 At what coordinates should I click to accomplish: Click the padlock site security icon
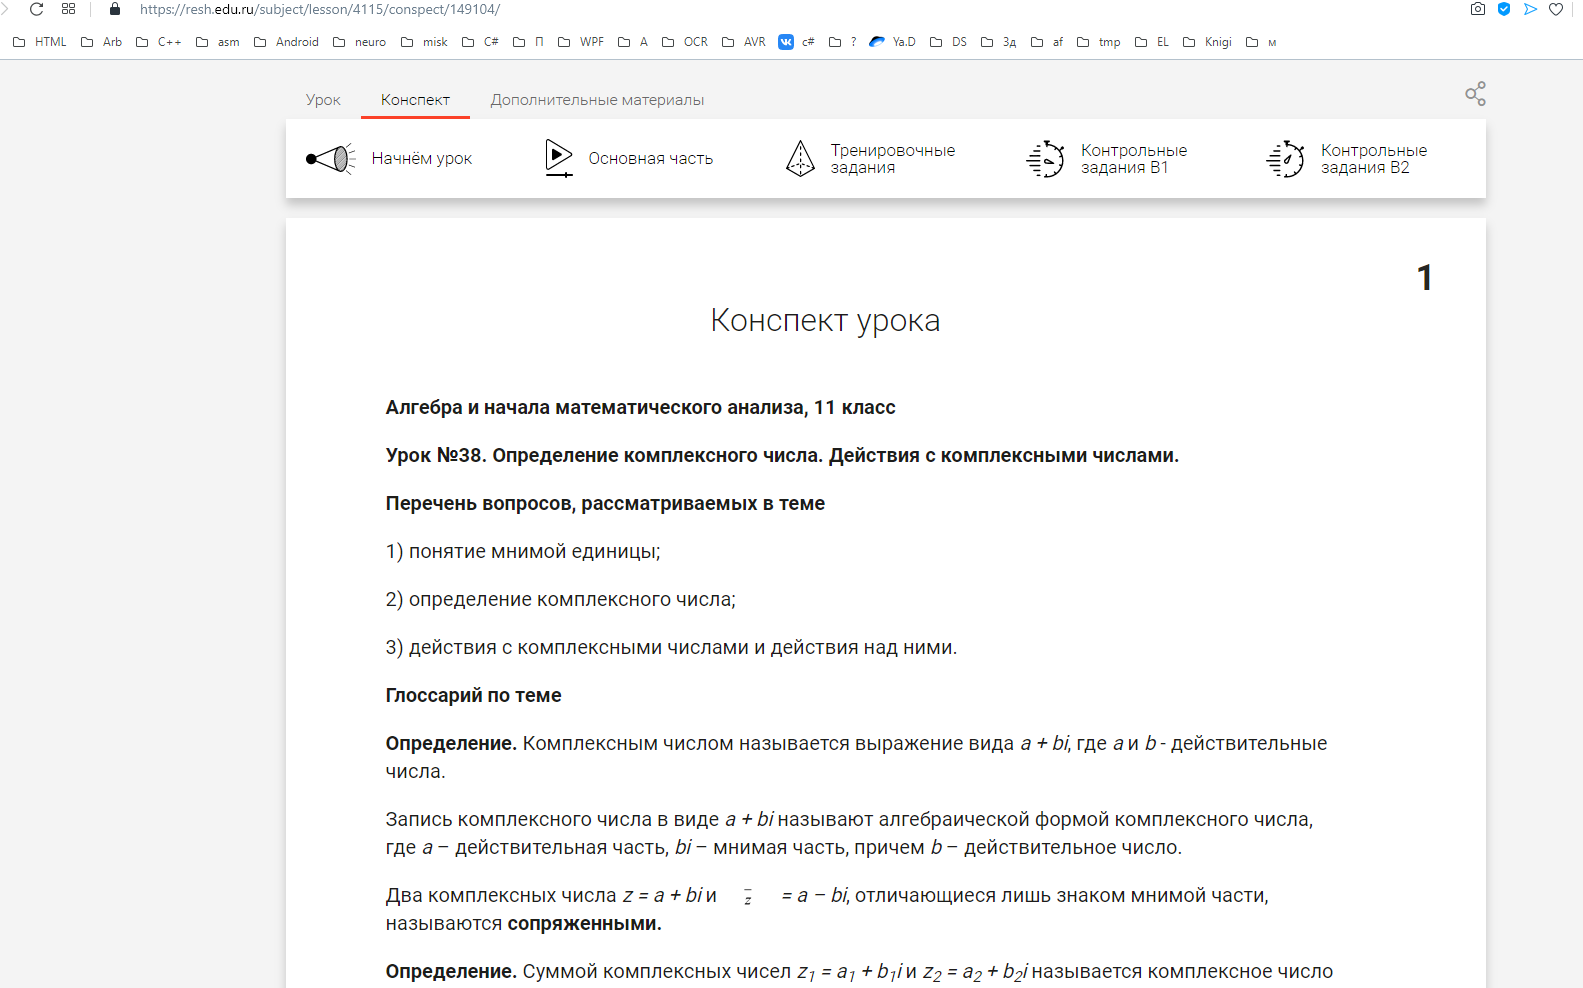click(114, 9)
